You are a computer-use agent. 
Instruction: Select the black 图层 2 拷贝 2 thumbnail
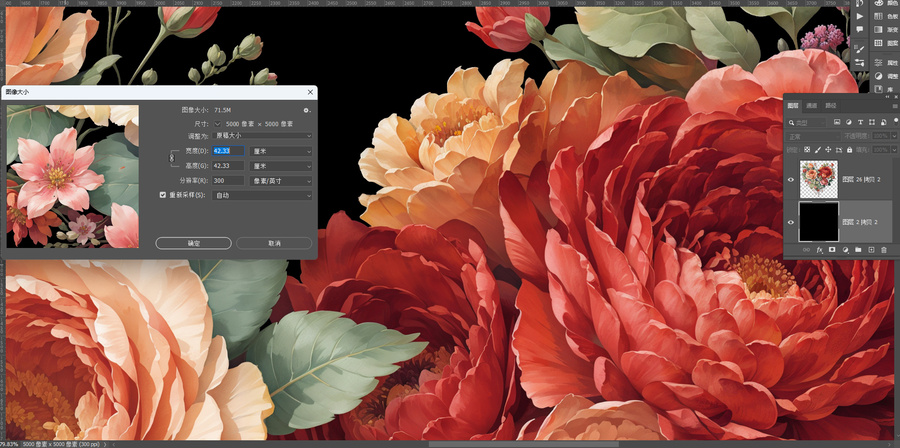tap(819, 221)
